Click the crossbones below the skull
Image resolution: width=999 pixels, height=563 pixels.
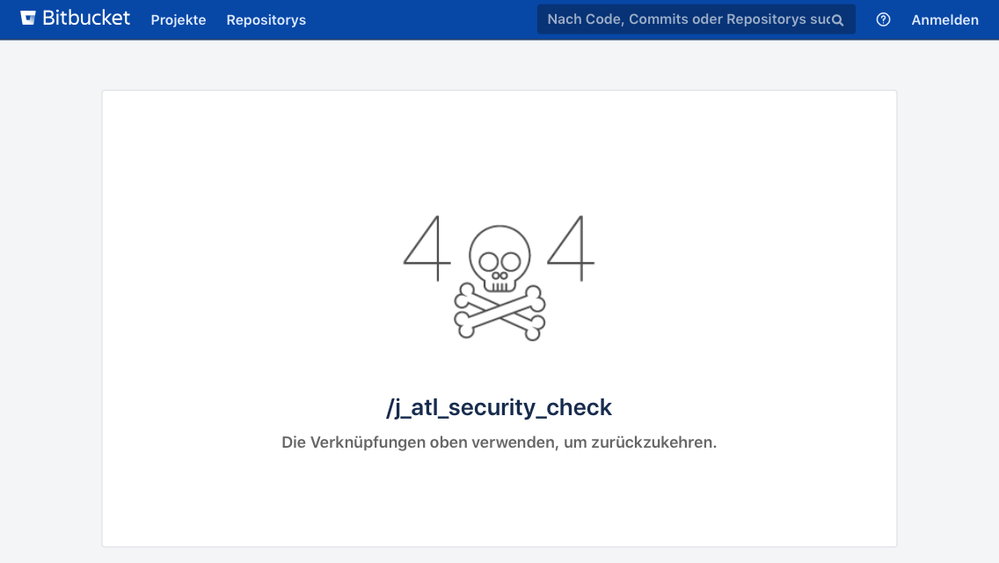coord(500,312)
